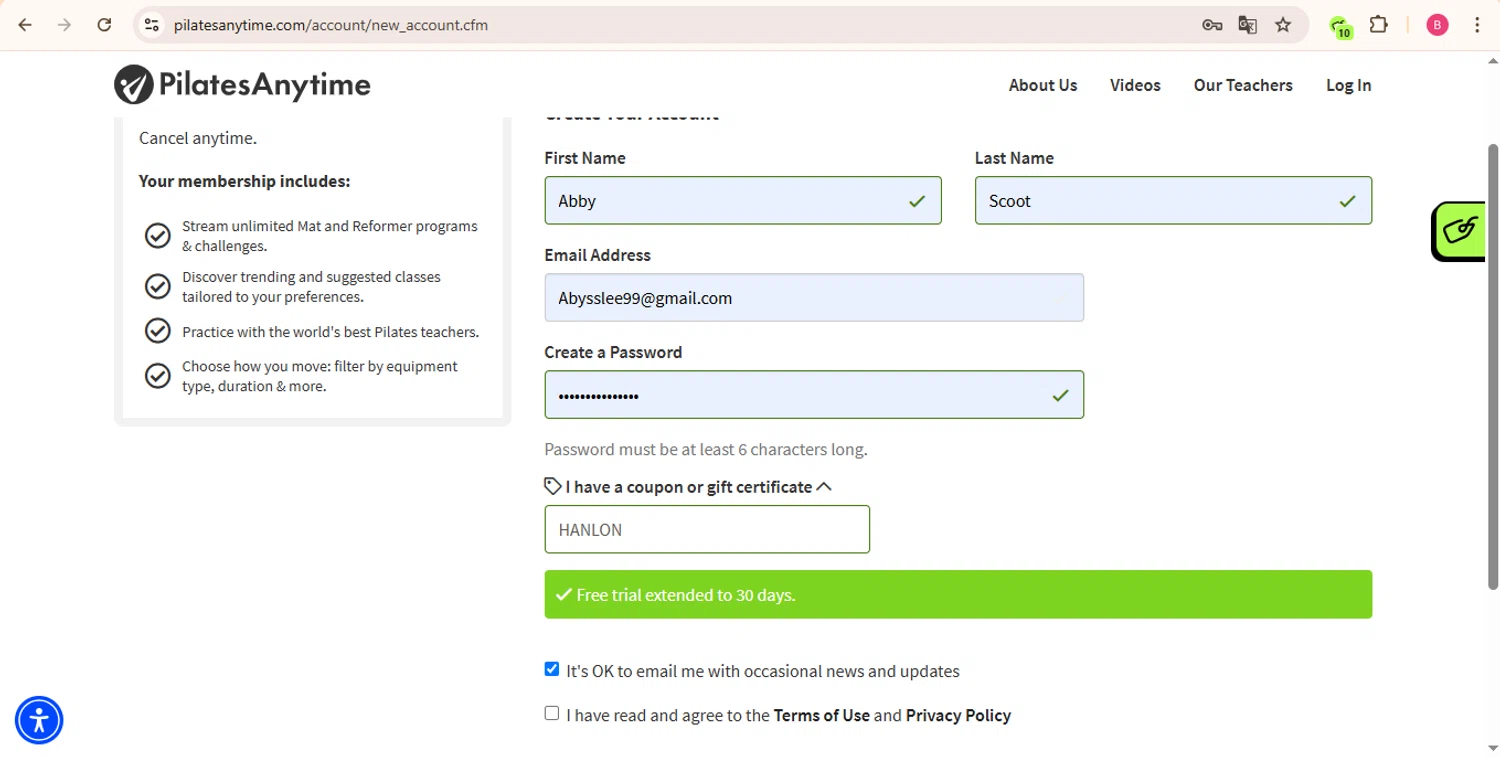
Task: Click 'Practice with the world's best Pilates teachers.' text
Action: coord(330,332)
